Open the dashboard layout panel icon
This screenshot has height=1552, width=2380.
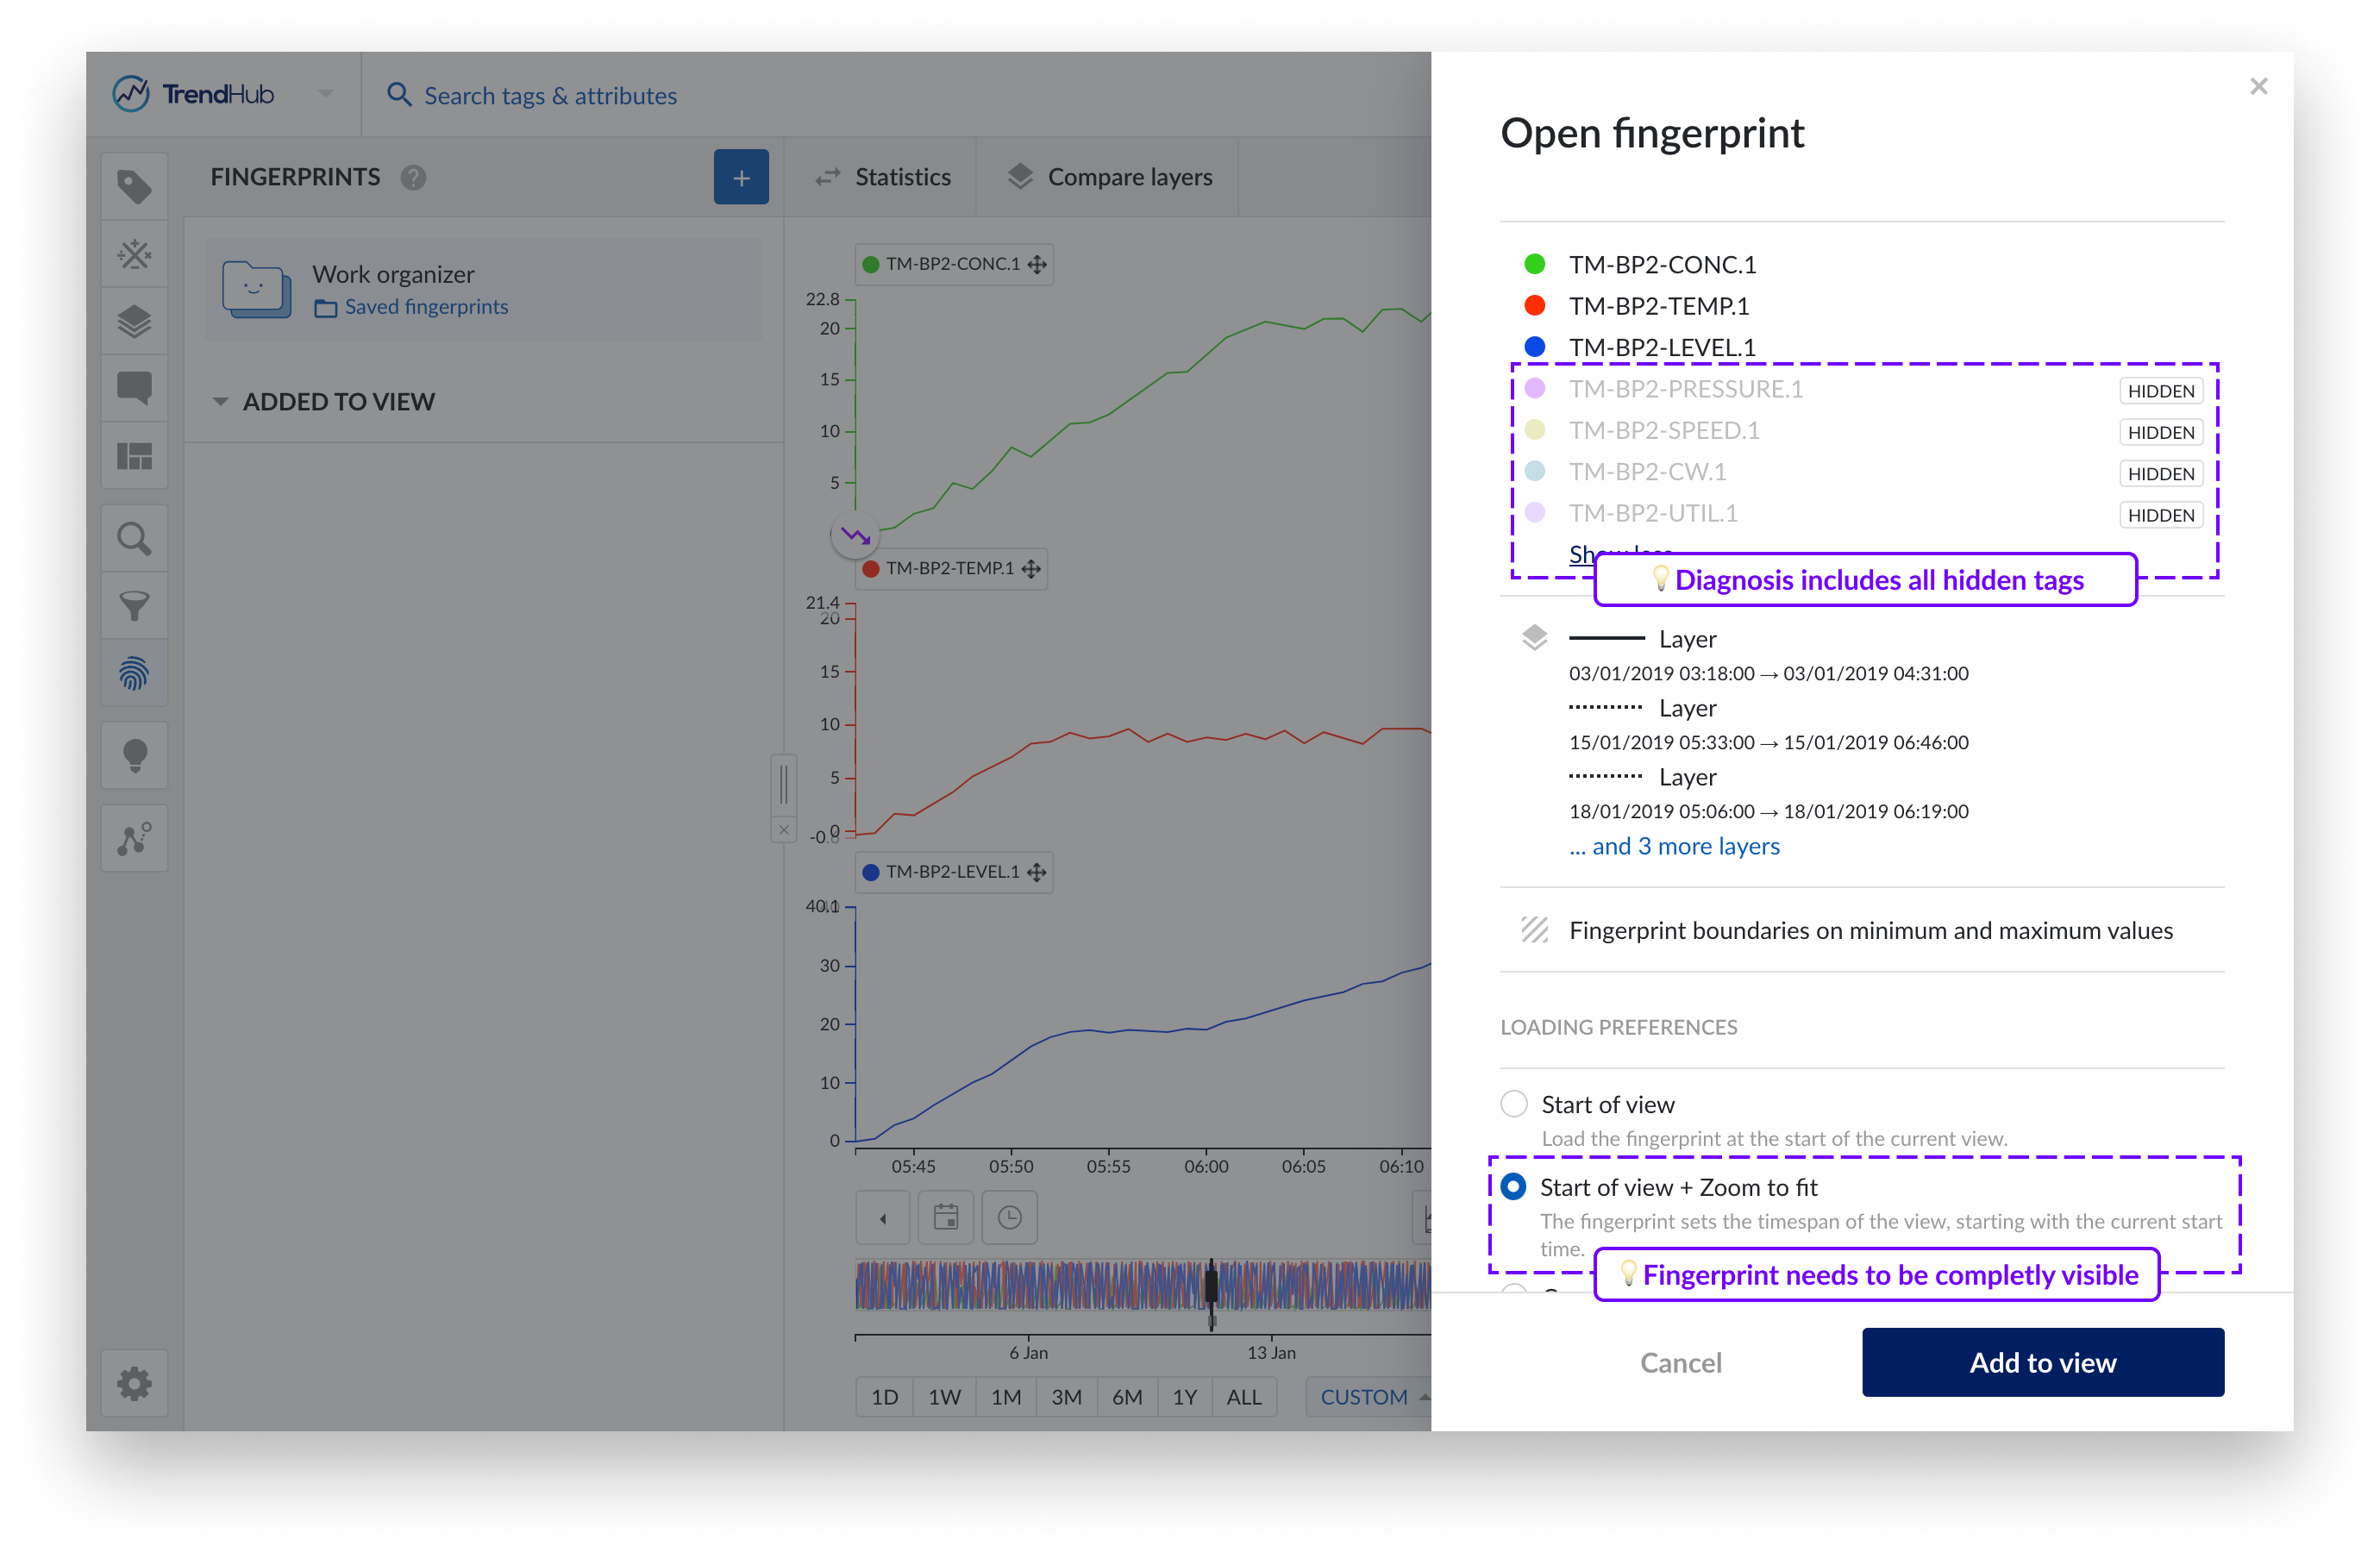134,456
